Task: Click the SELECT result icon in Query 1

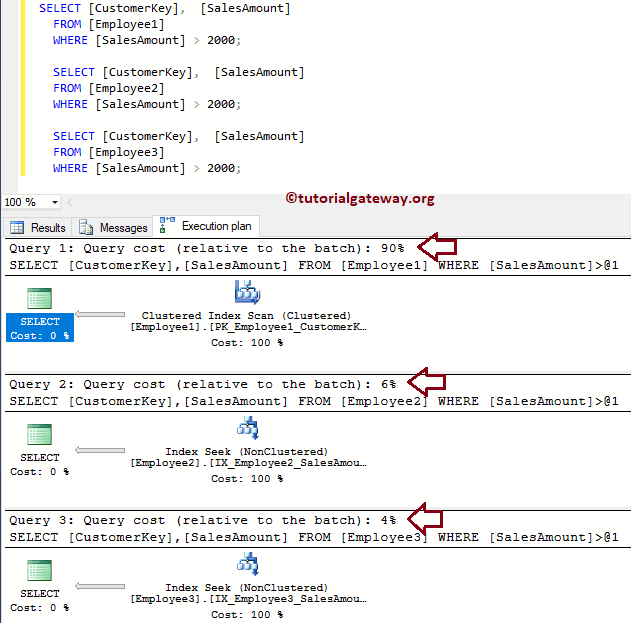Action: coord(39,298)
